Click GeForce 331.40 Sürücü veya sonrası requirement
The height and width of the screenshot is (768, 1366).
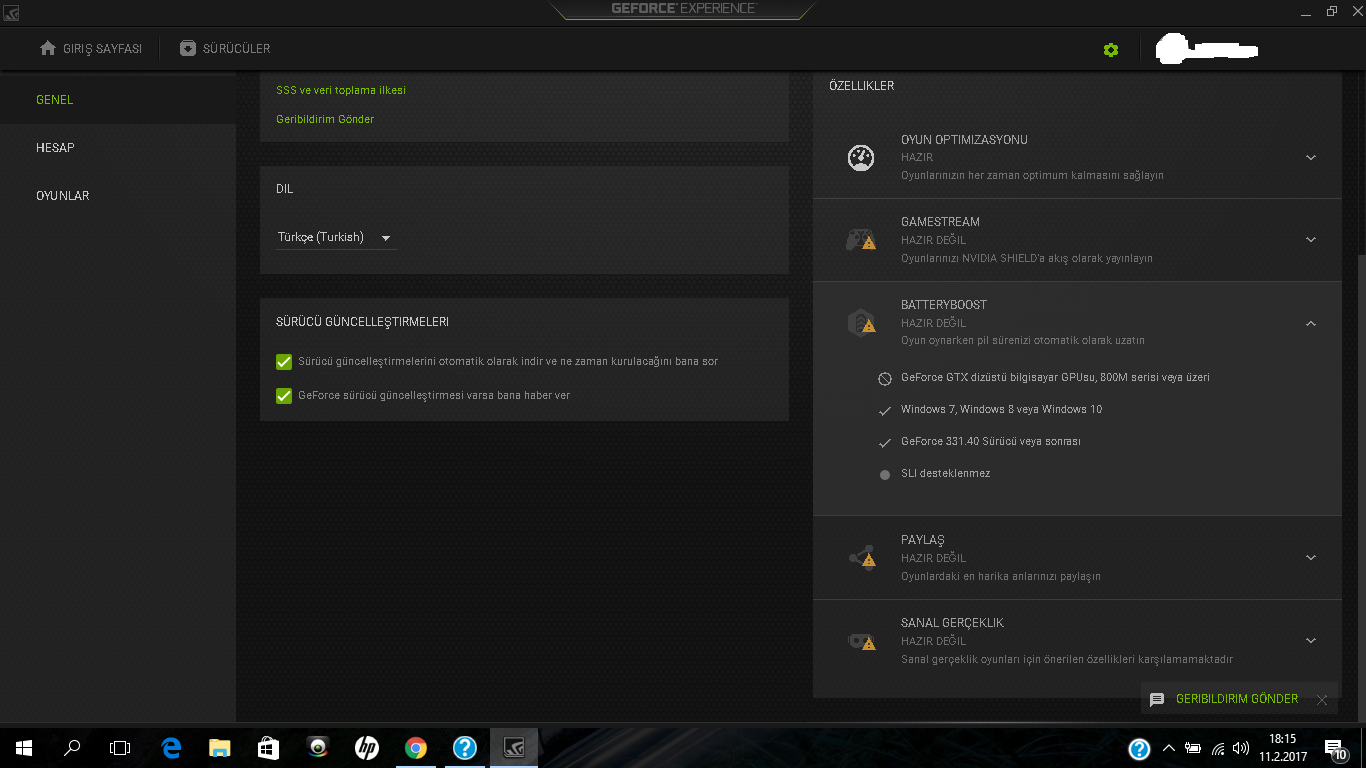(990, 442)
